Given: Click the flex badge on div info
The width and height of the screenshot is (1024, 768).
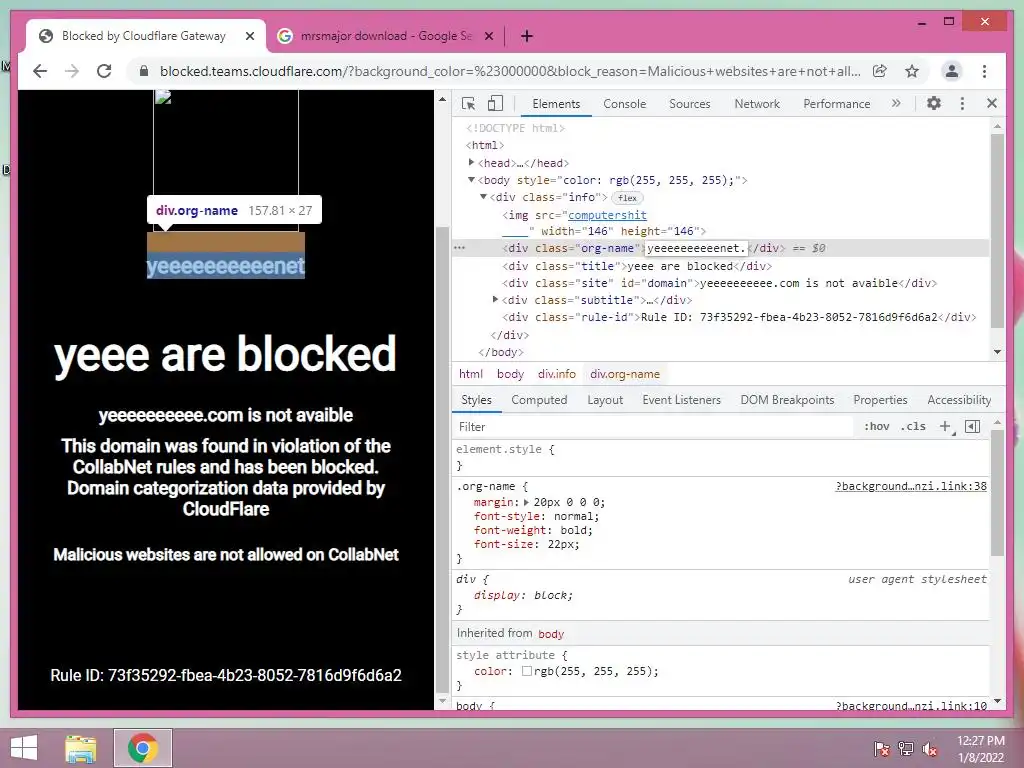Looking at the screenshot, I should pos(628,198).
